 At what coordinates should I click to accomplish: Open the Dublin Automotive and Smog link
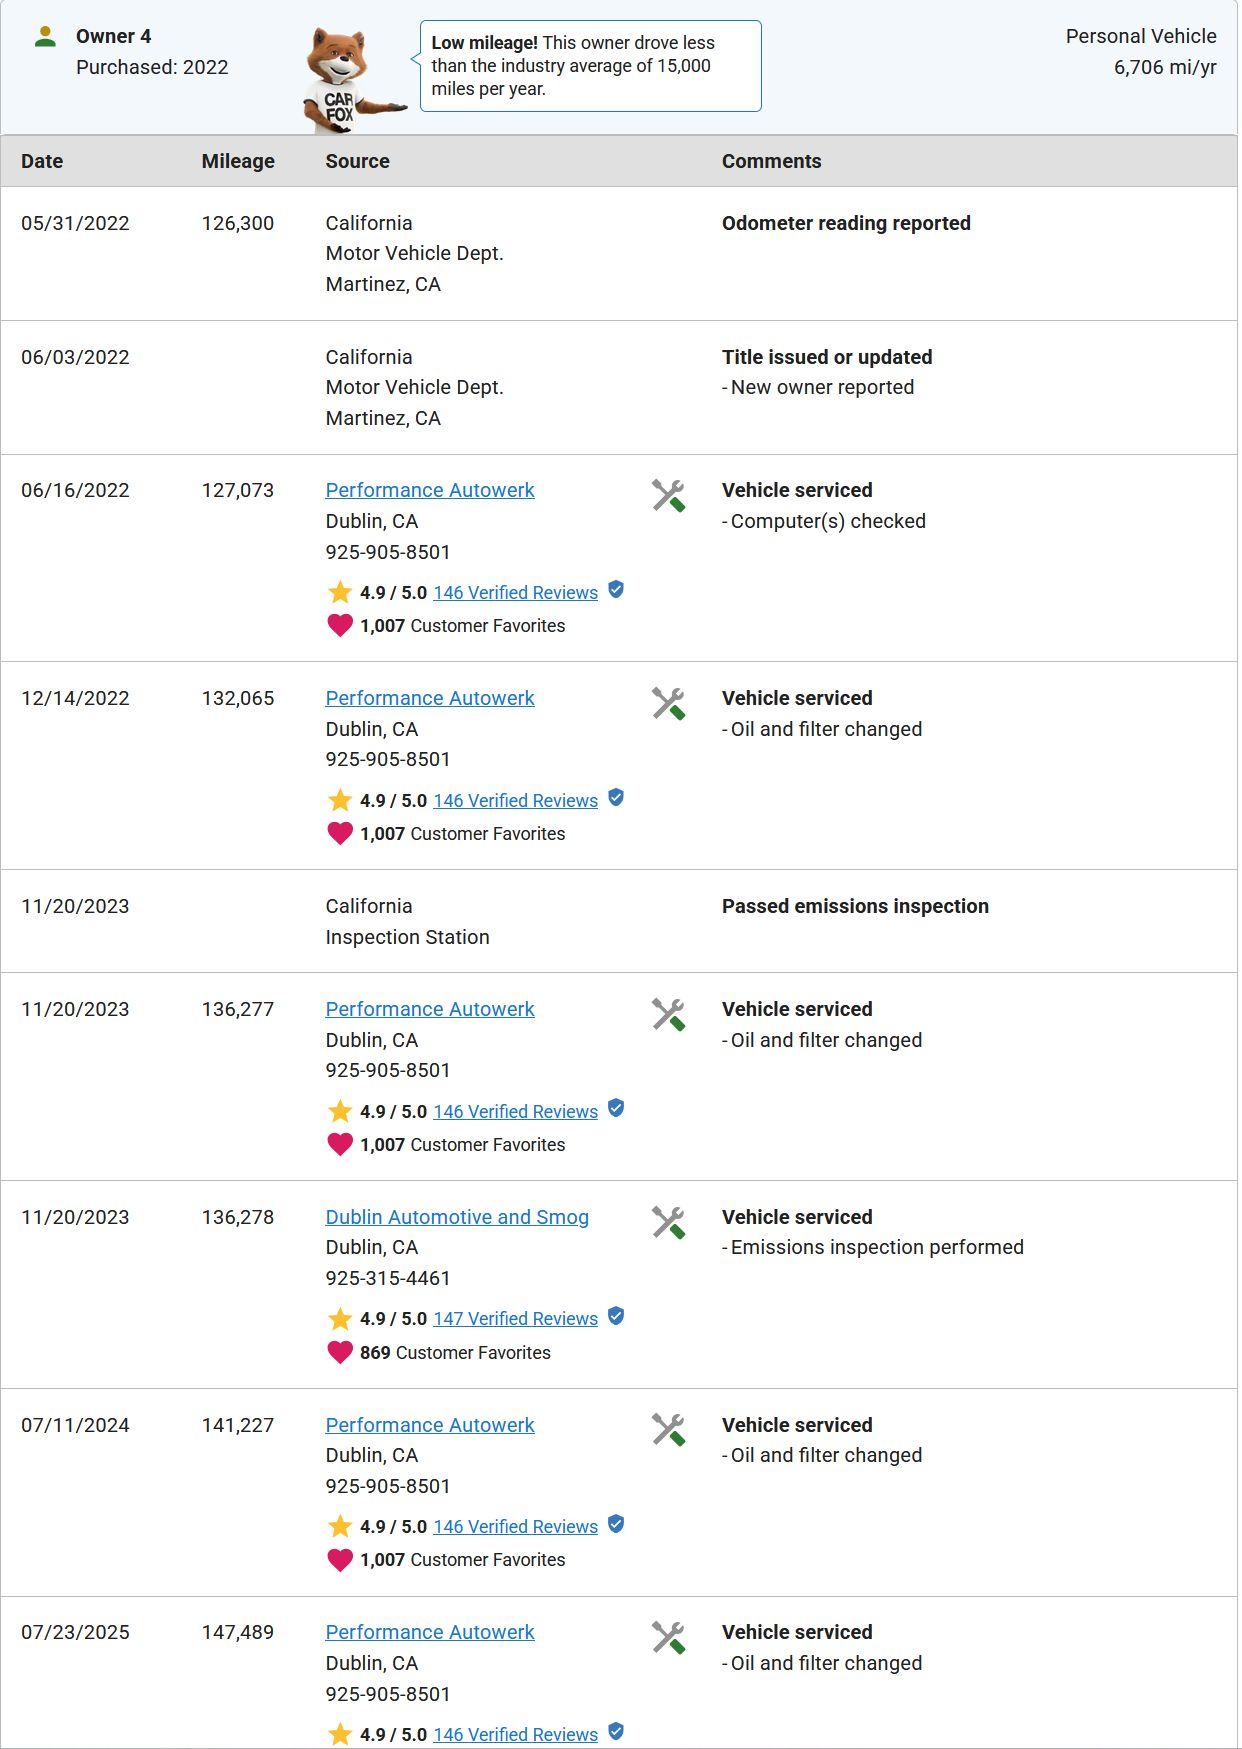(457, 1217)
